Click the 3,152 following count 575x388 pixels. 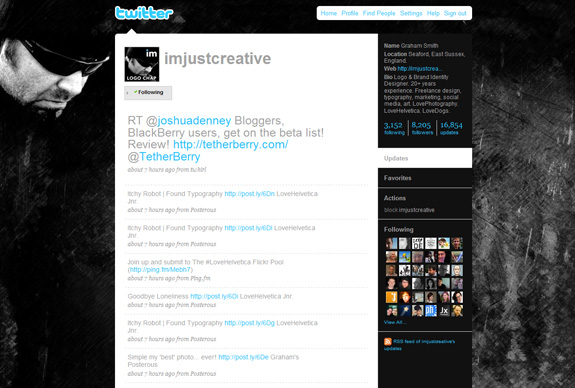pos(394,128)
